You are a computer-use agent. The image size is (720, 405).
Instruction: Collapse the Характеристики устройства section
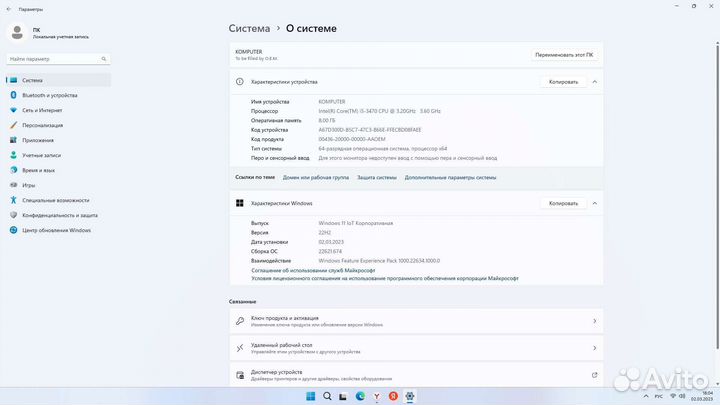[595, 82]
